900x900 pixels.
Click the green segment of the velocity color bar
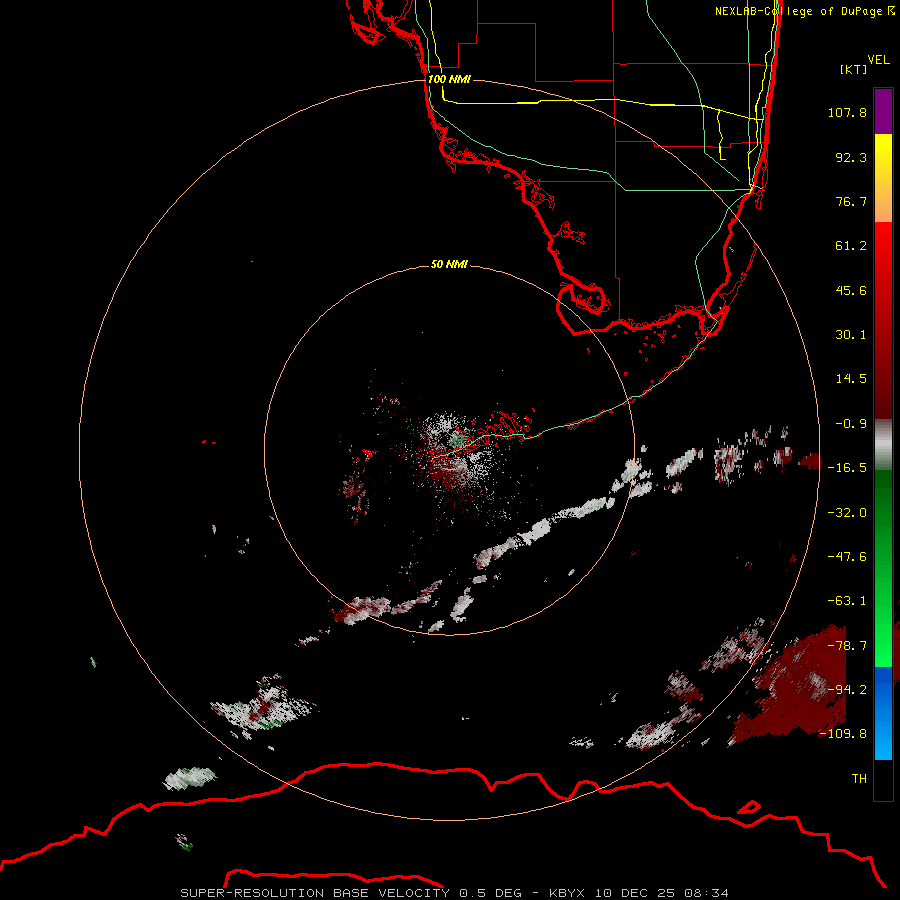(x=883, y=568)
